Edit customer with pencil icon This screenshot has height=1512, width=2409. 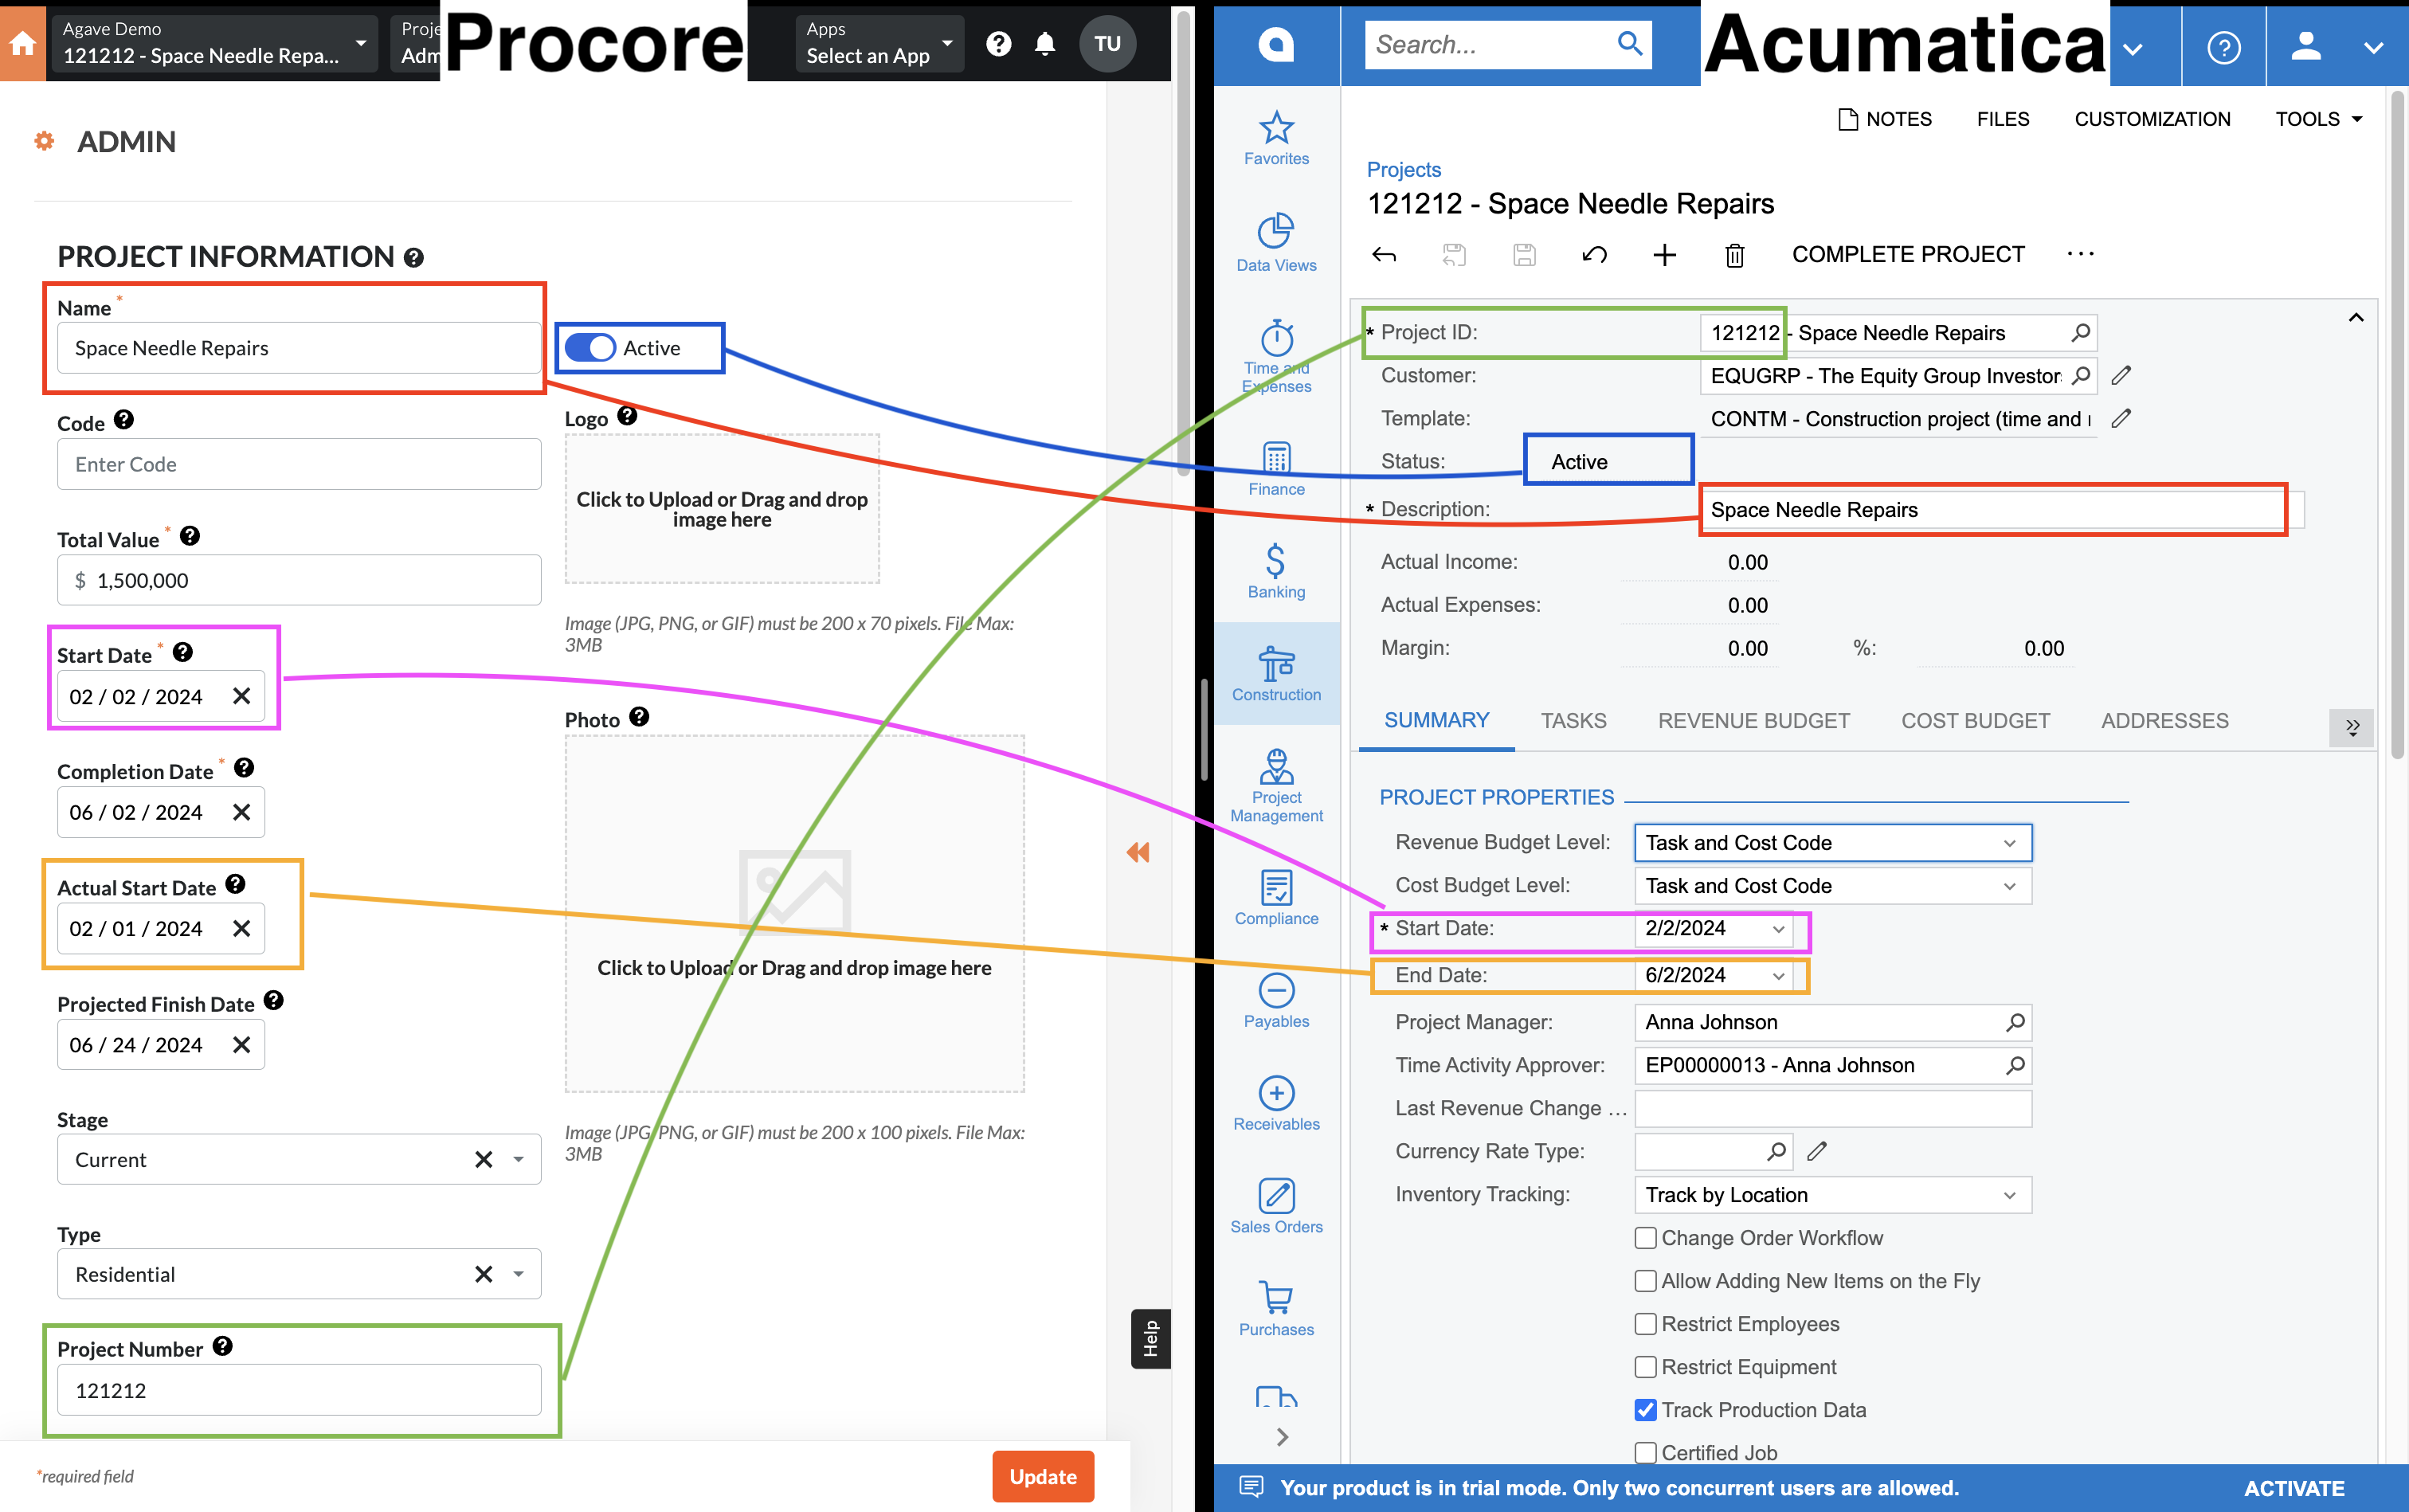2121,376
